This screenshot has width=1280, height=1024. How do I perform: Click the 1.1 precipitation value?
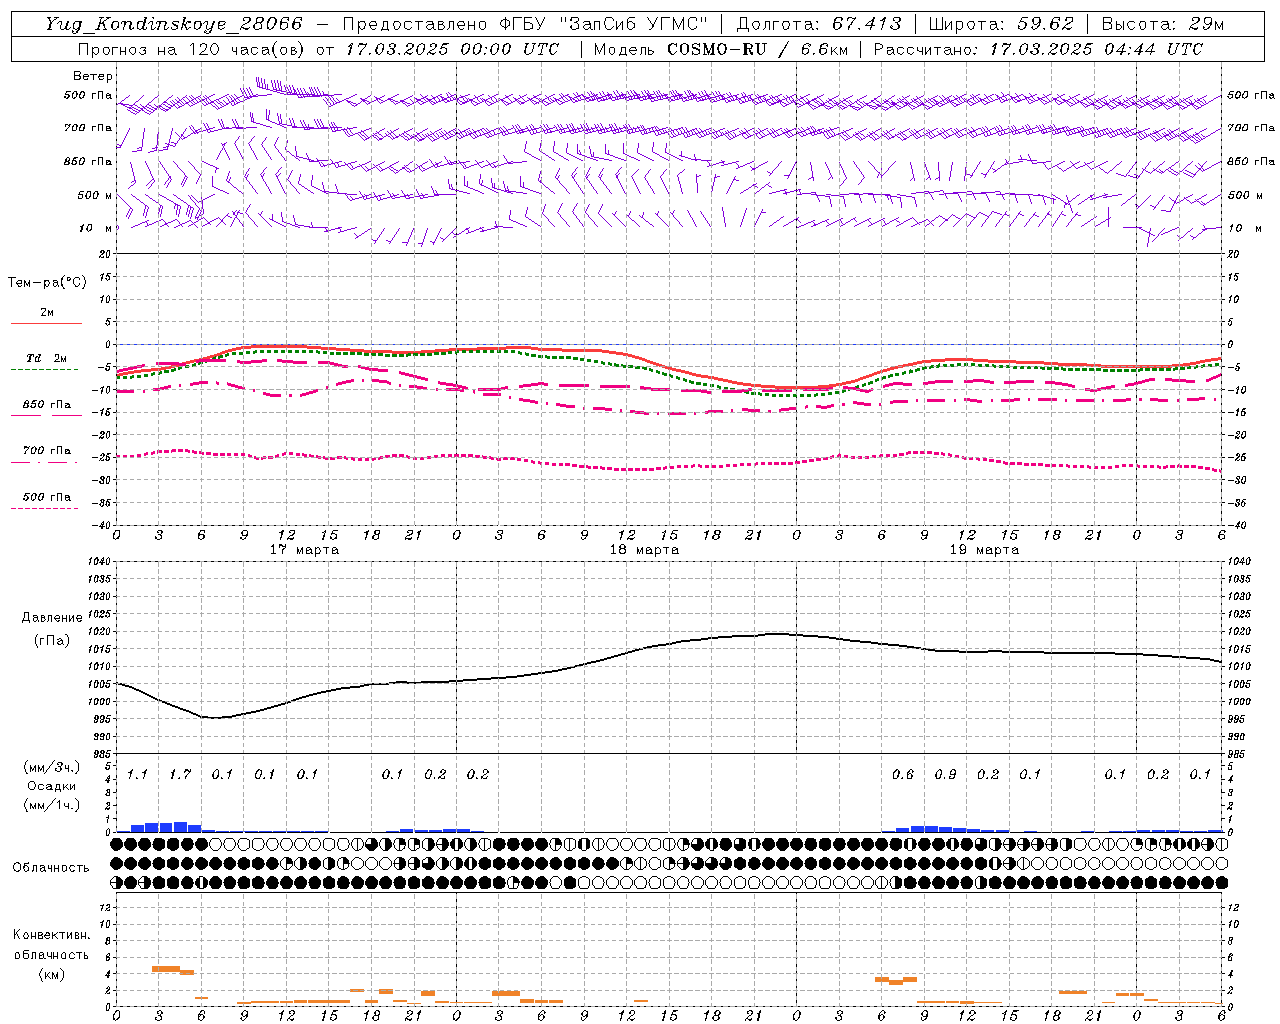(137, 774)
